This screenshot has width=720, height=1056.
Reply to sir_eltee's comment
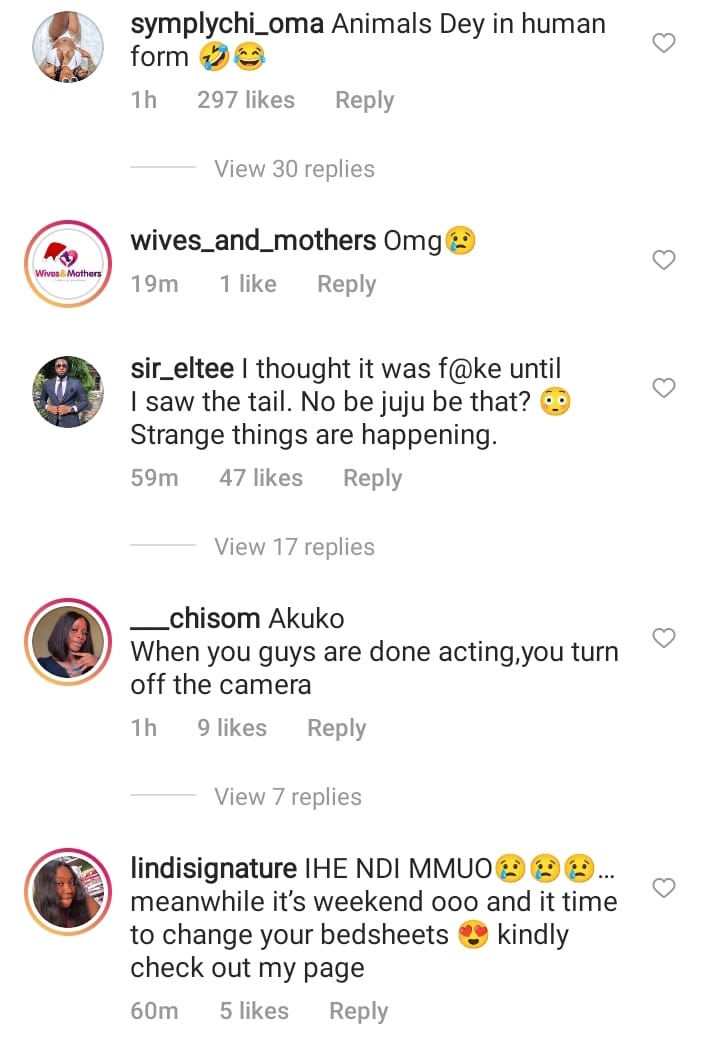pyautogui.click(x=372, y=478)
